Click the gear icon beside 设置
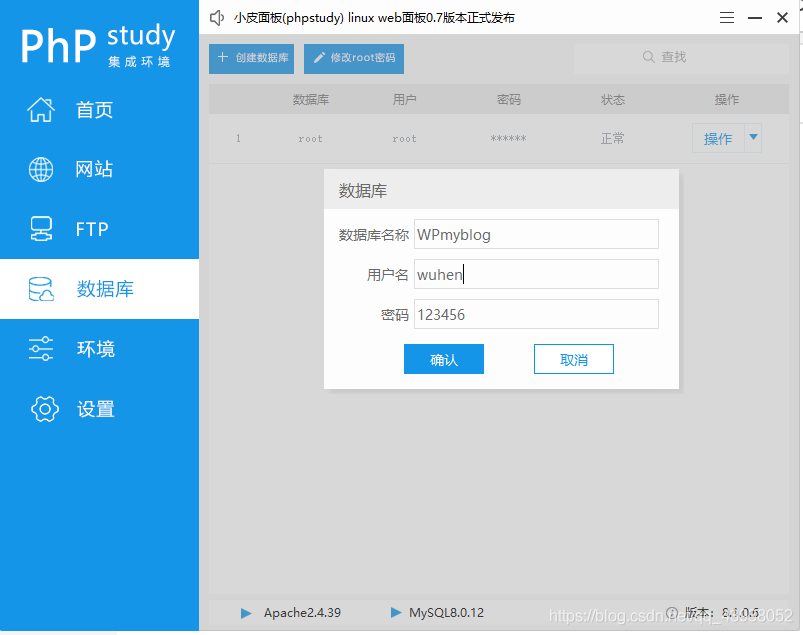Image resolution: width=803 pixels, height=635 pixels. click(x=45, y=409)
